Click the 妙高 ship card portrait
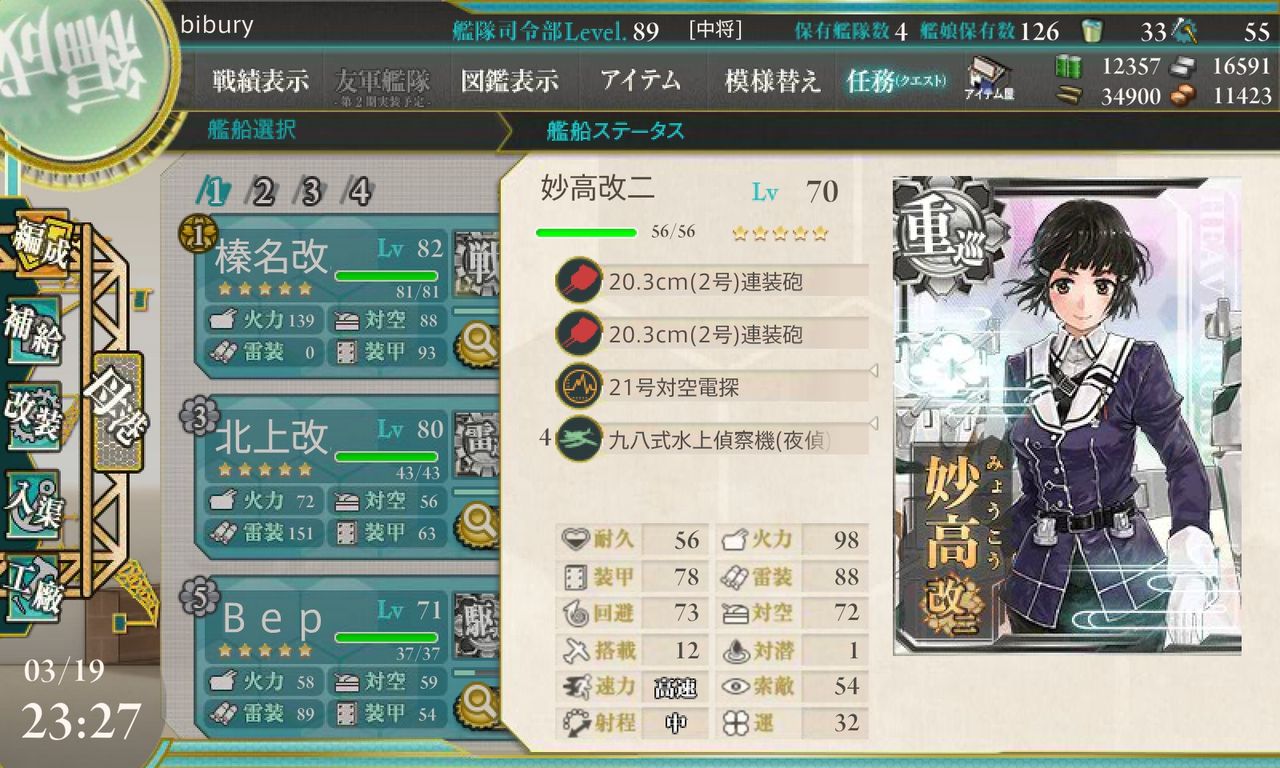The image size is (1280, 768). 1067,416
